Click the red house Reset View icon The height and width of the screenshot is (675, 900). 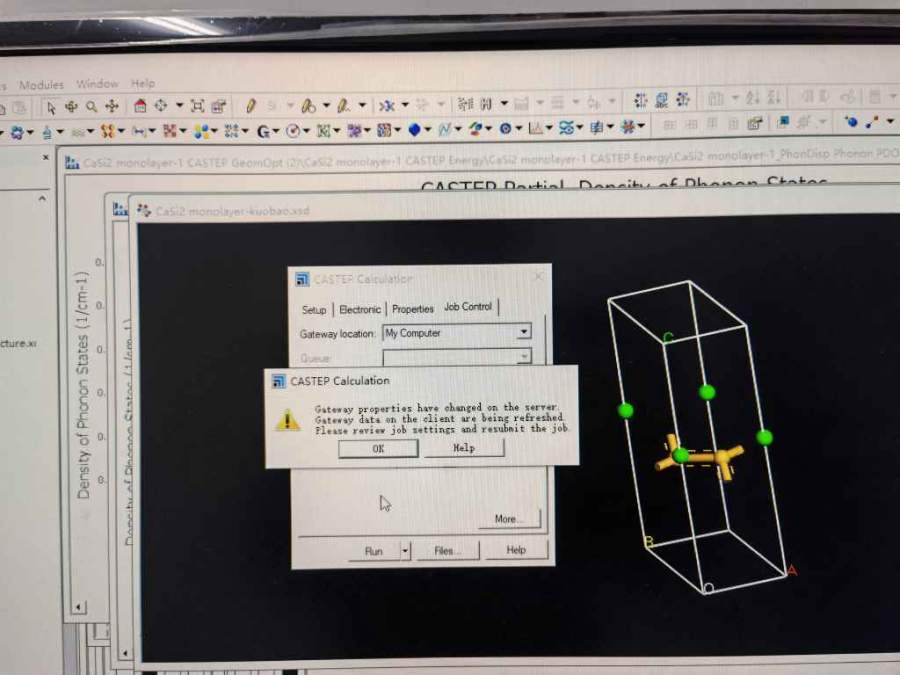[x=140, y=106]
